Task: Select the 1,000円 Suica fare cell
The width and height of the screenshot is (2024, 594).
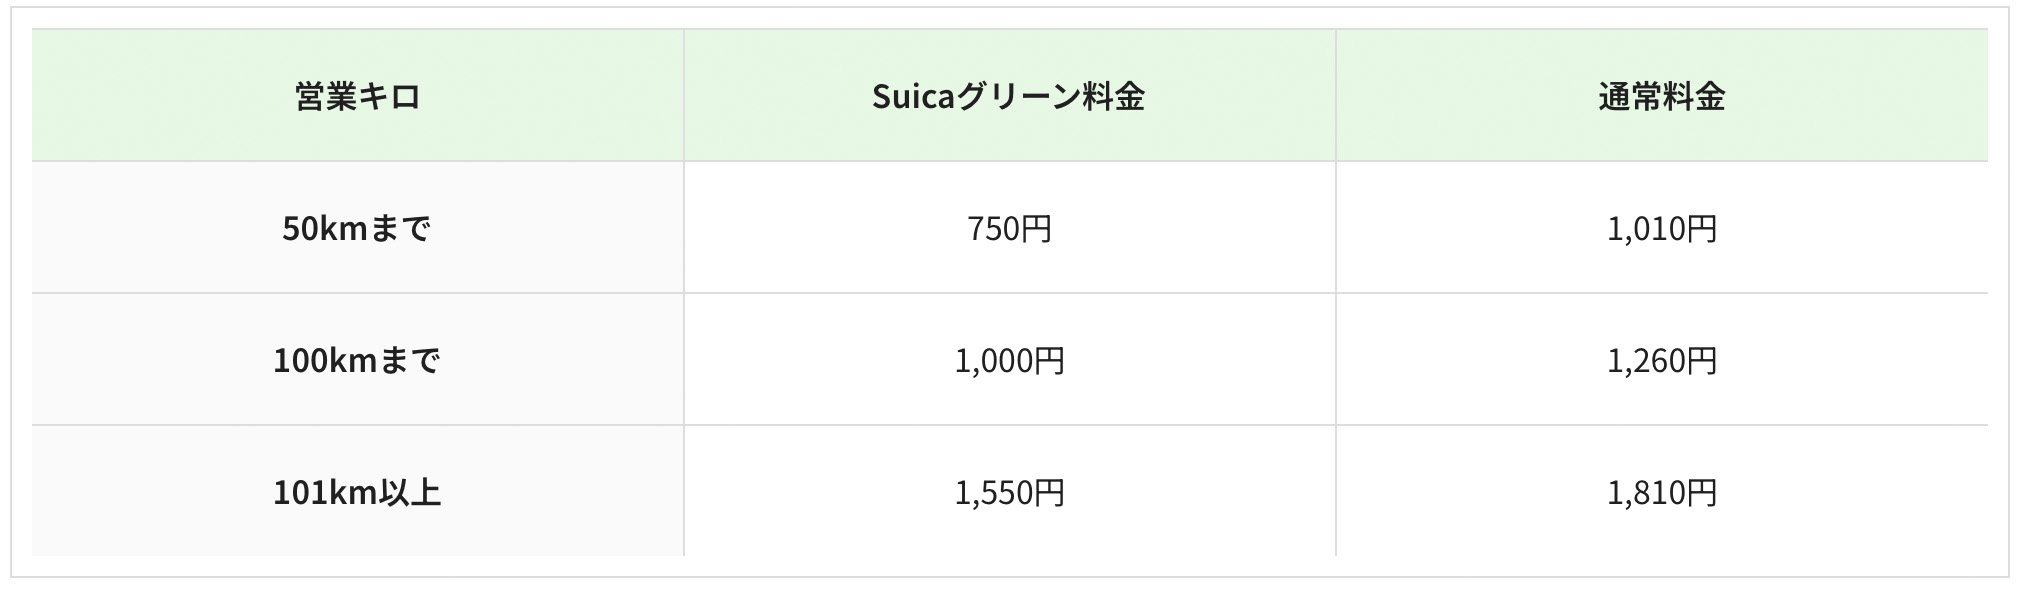Action: click(x=1008, y=361)
